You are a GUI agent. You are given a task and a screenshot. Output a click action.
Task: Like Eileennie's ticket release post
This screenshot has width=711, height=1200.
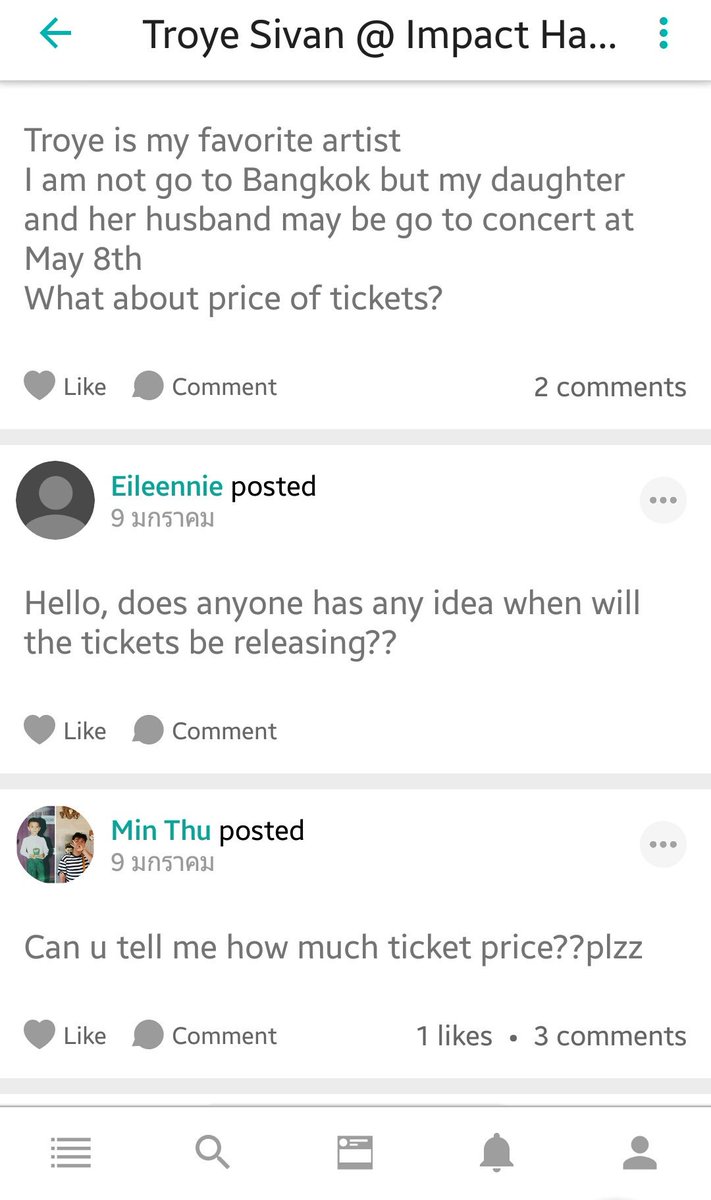64,730
